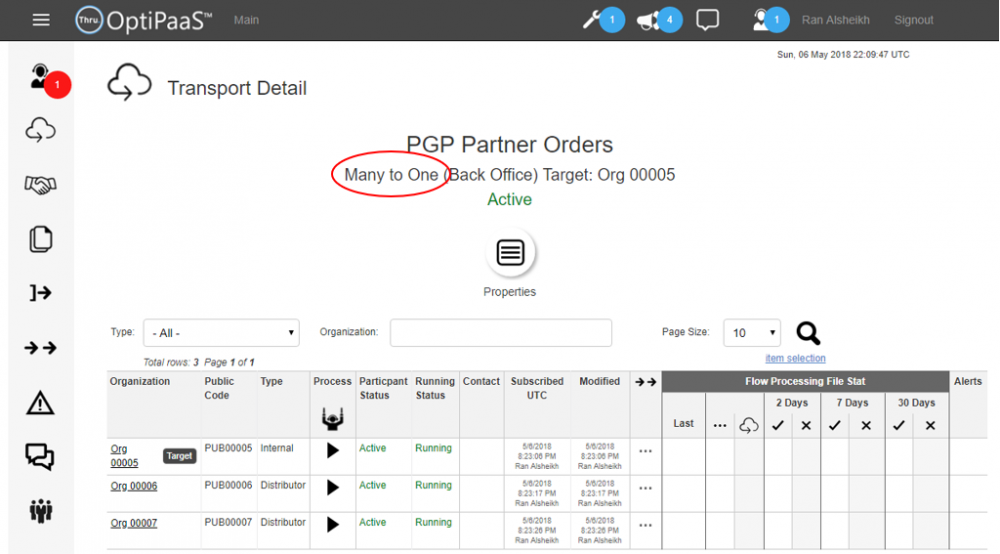
Task: Open the megaphone announcements icon
Action: pos(649,20)
